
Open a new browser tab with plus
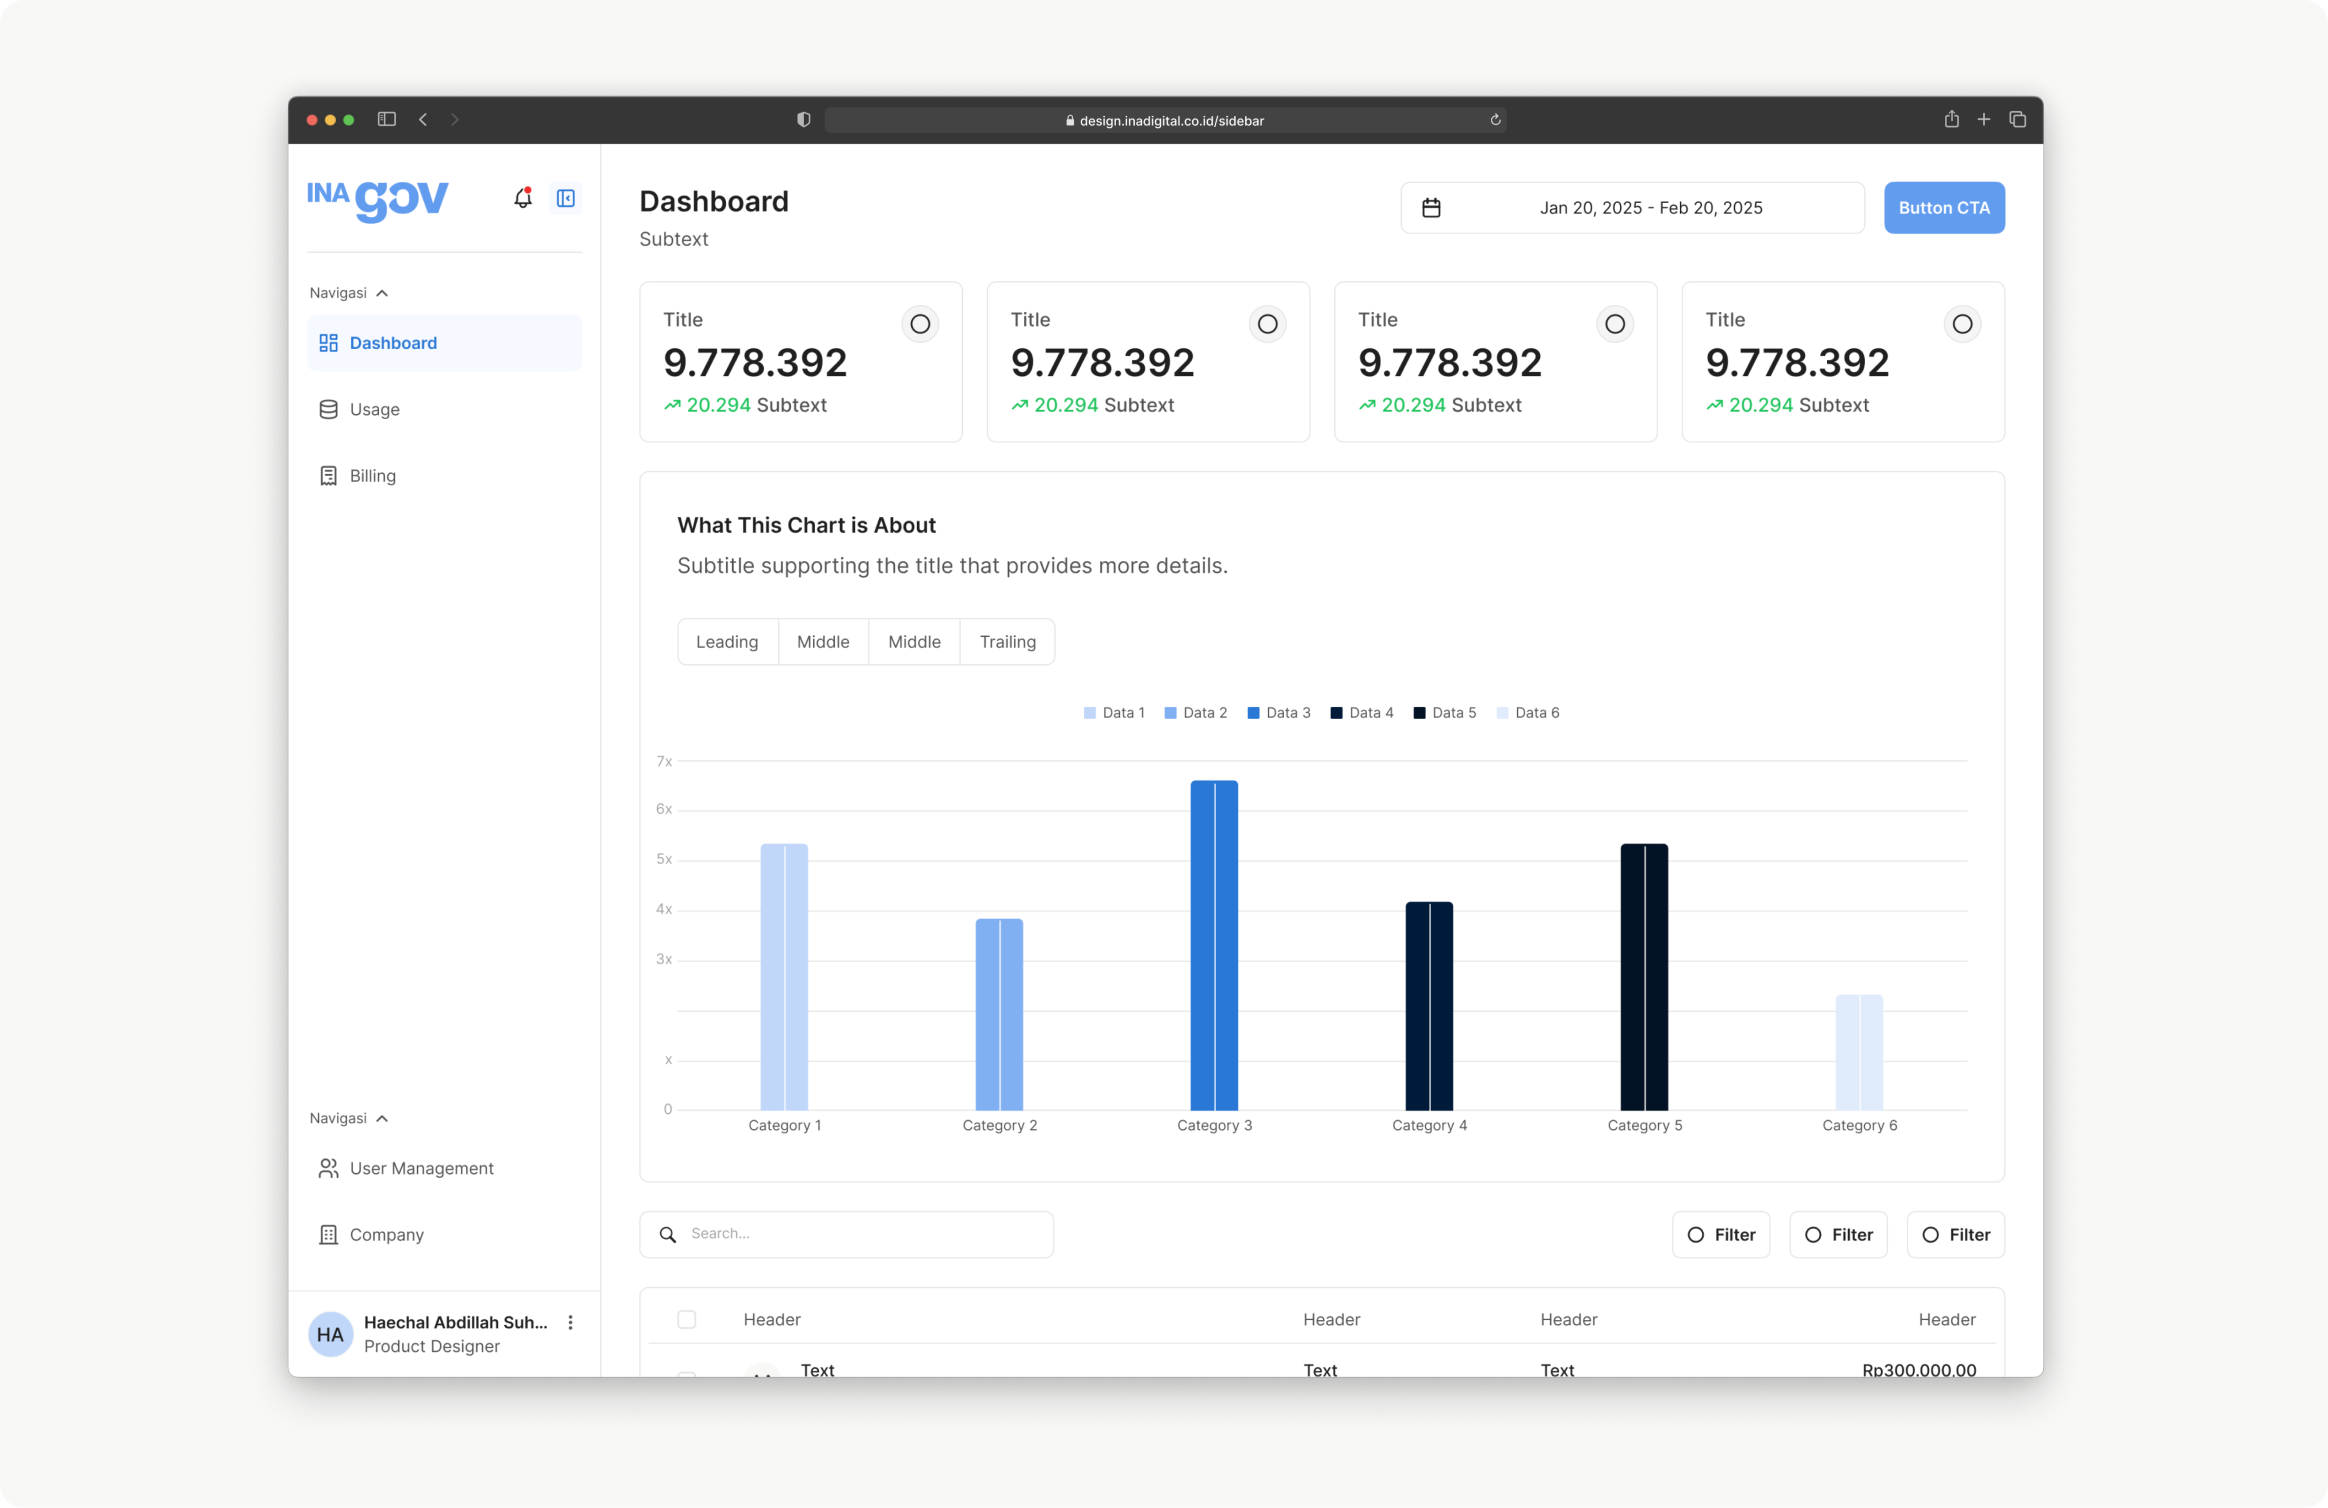(1984, 120)
